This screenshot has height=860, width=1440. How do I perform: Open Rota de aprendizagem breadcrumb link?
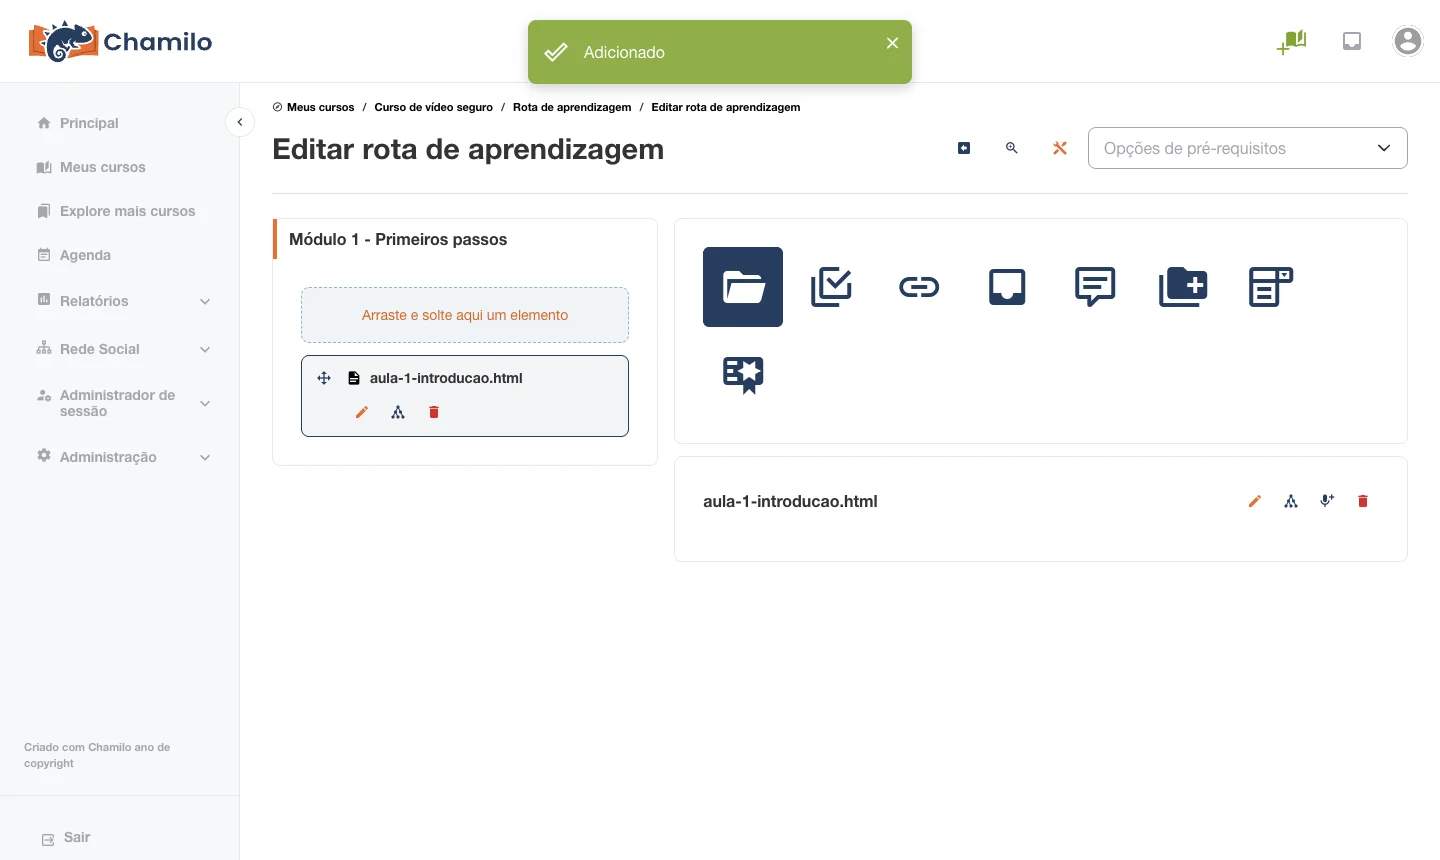tap(572, 107)
